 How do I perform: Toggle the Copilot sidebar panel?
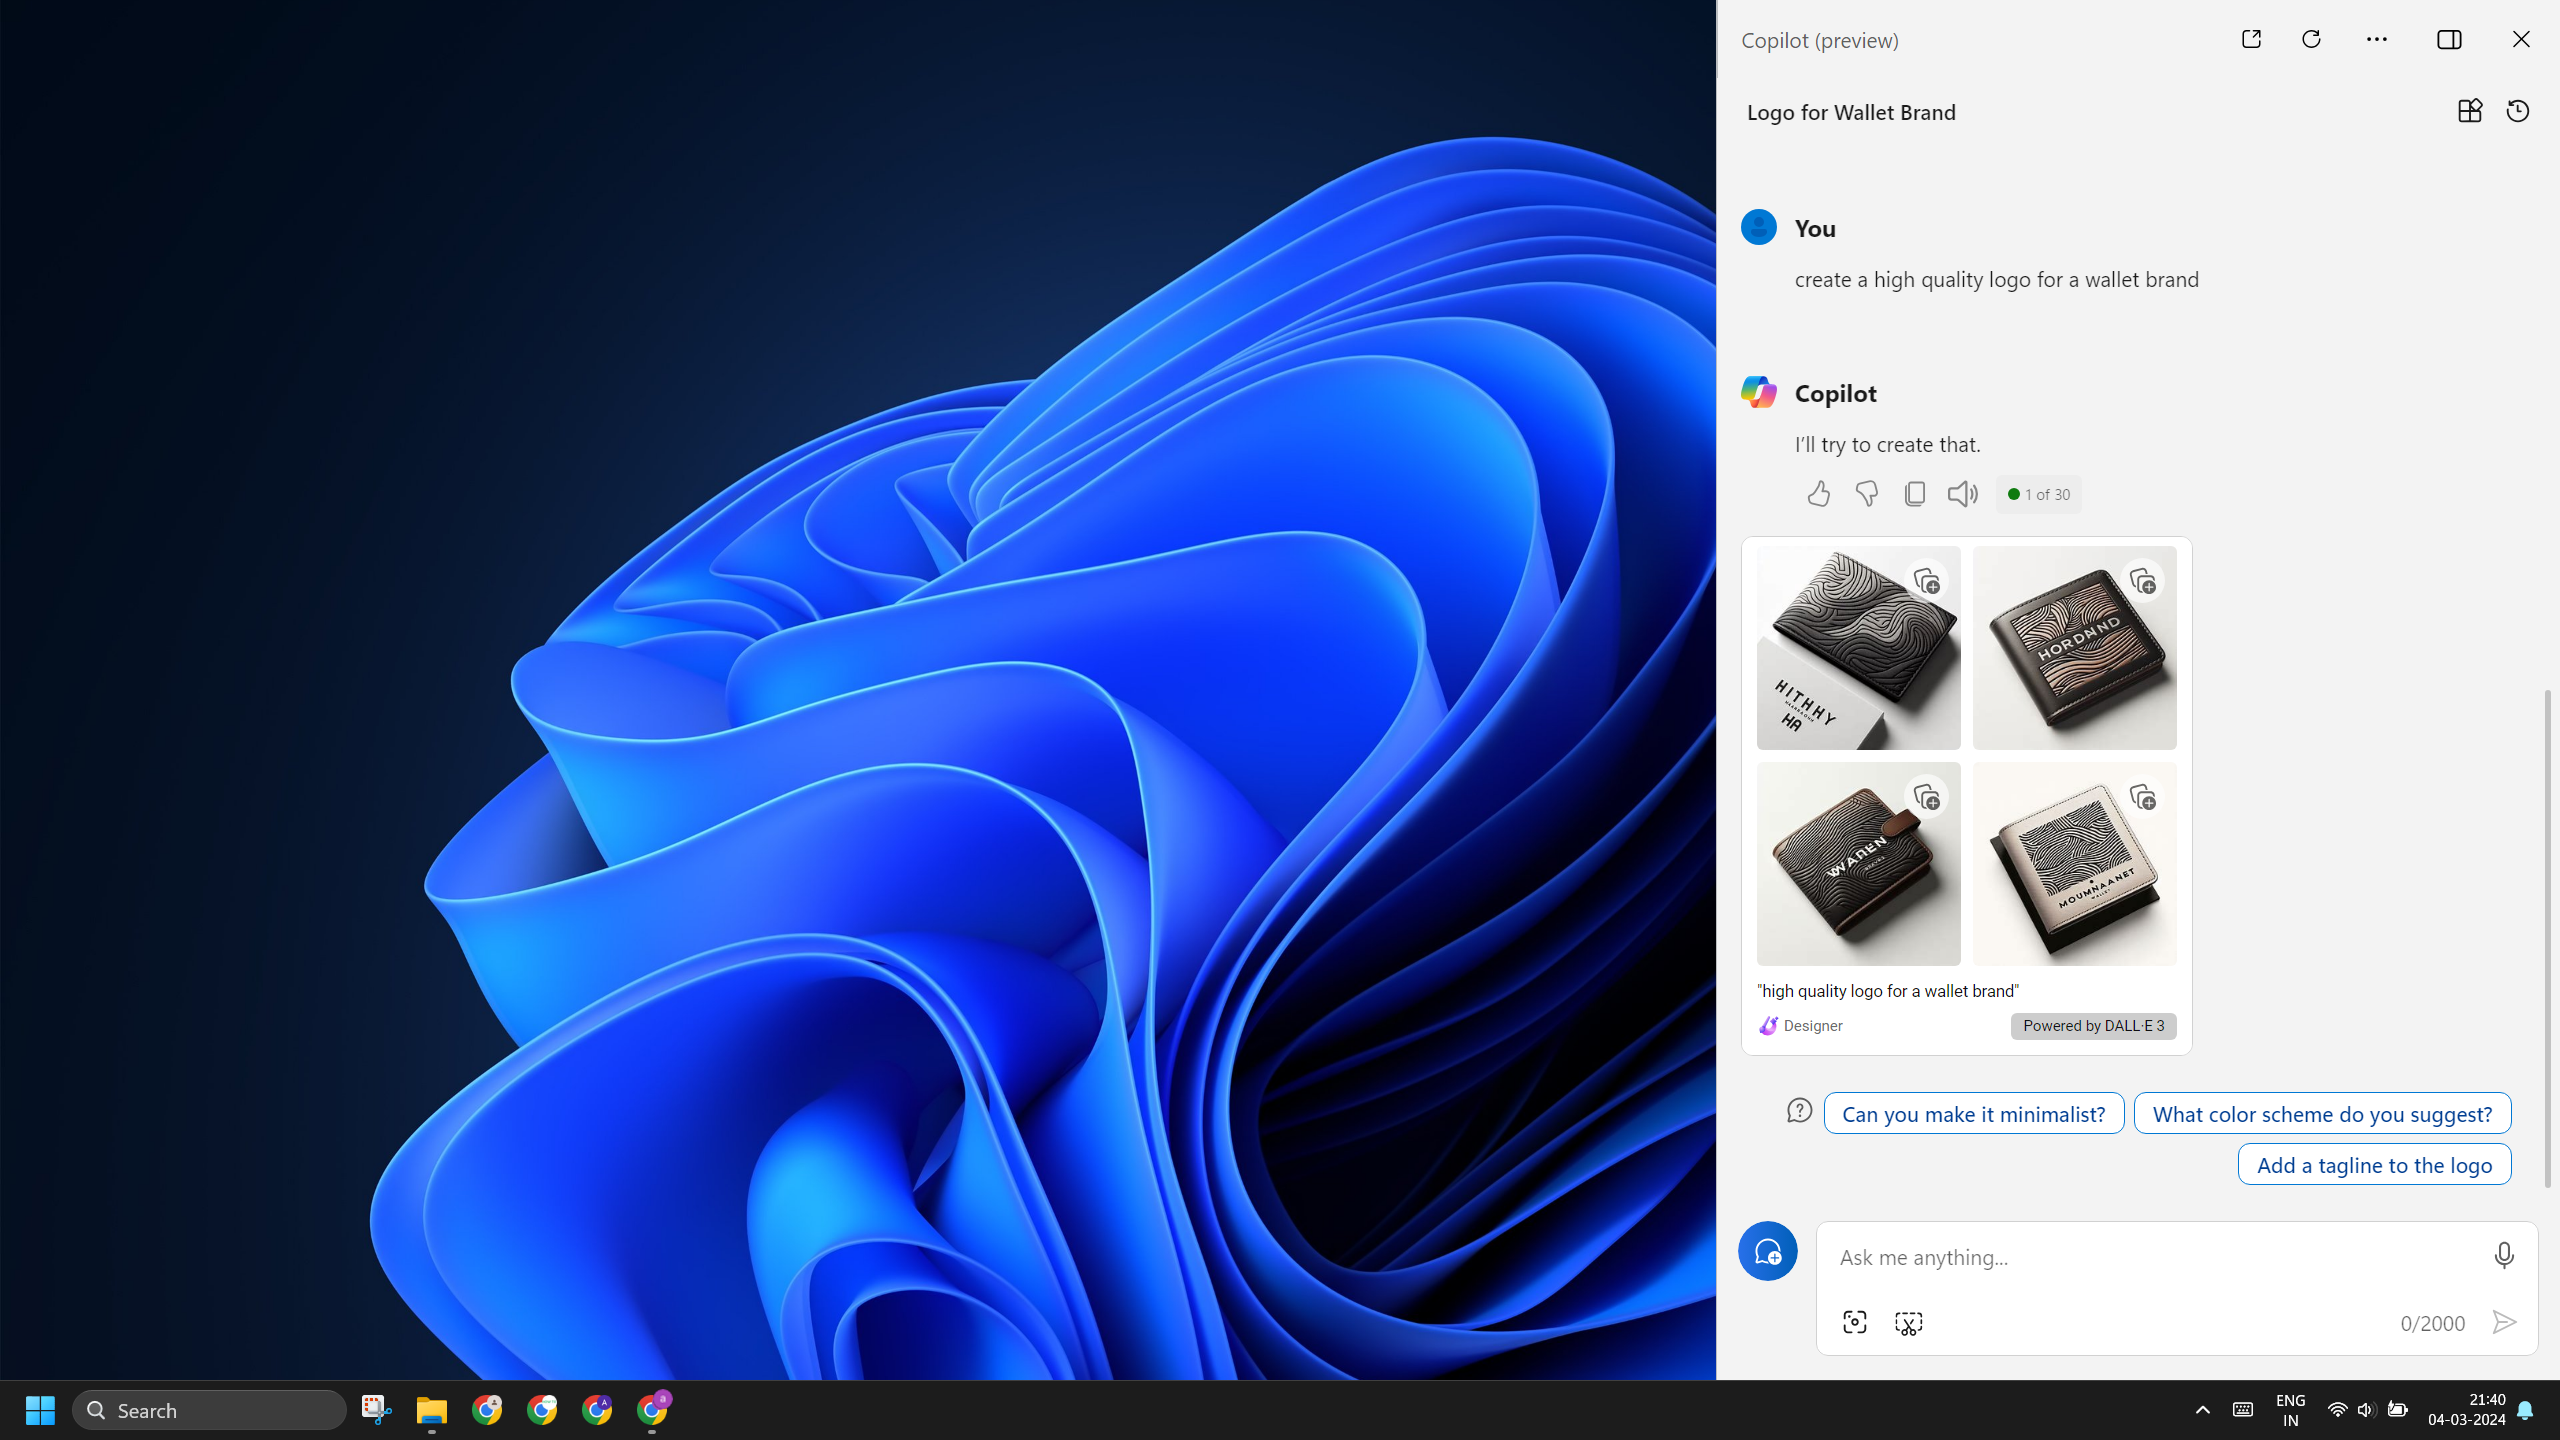(x=2449, y=39)
